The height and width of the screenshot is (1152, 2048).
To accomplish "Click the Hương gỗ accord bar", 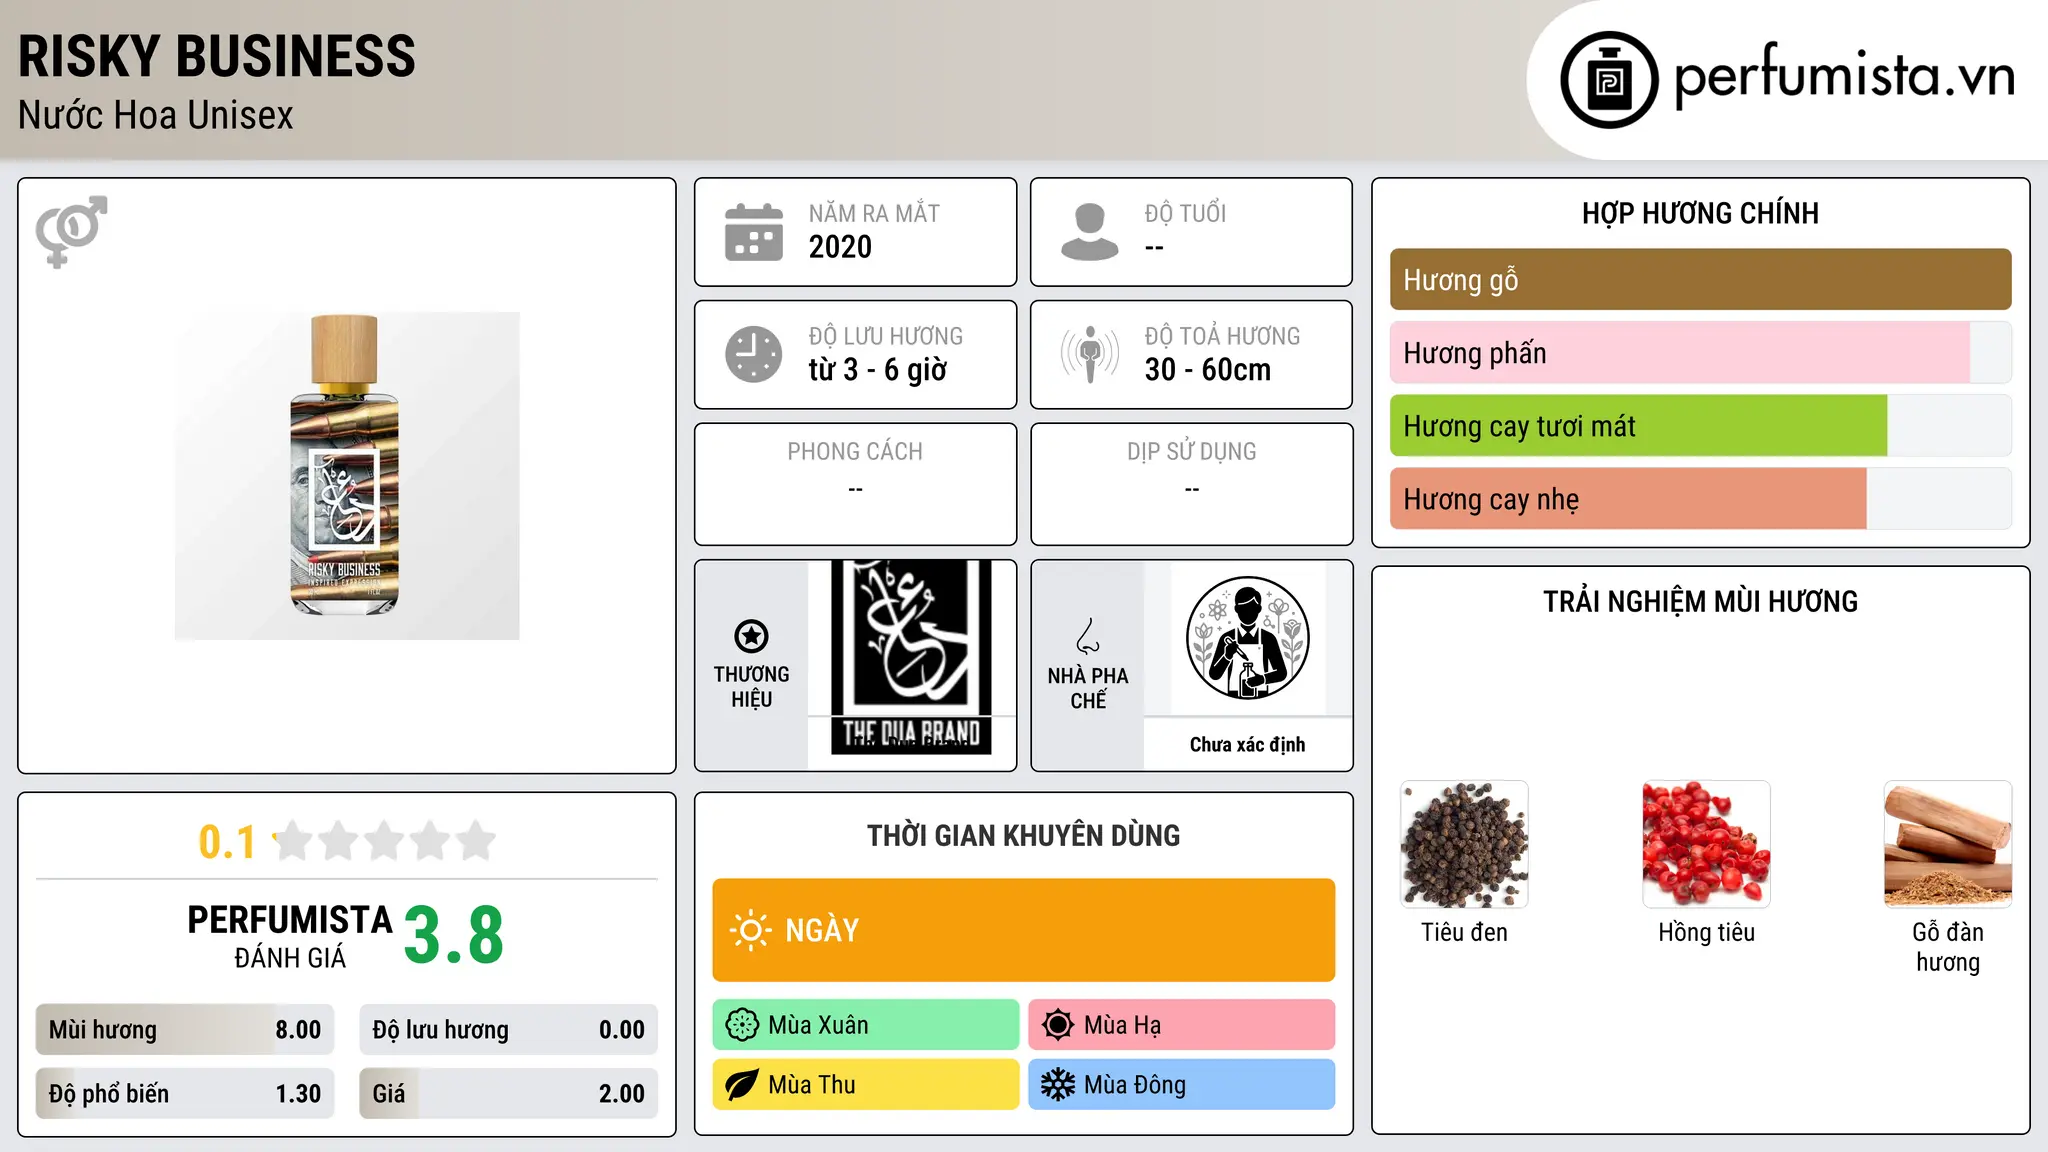I will (x=1700, y=280).
